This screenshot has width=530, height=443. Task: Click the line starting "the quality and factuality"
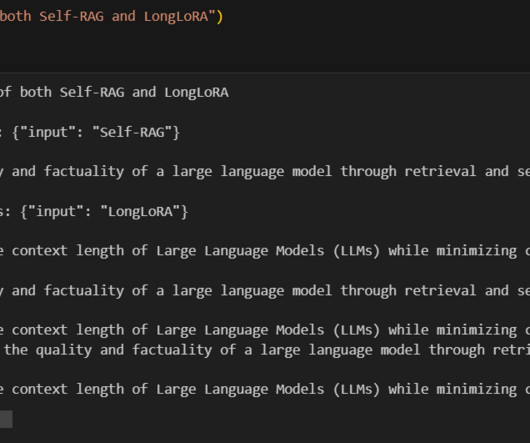pyautogui.click(x=265, y=350)
